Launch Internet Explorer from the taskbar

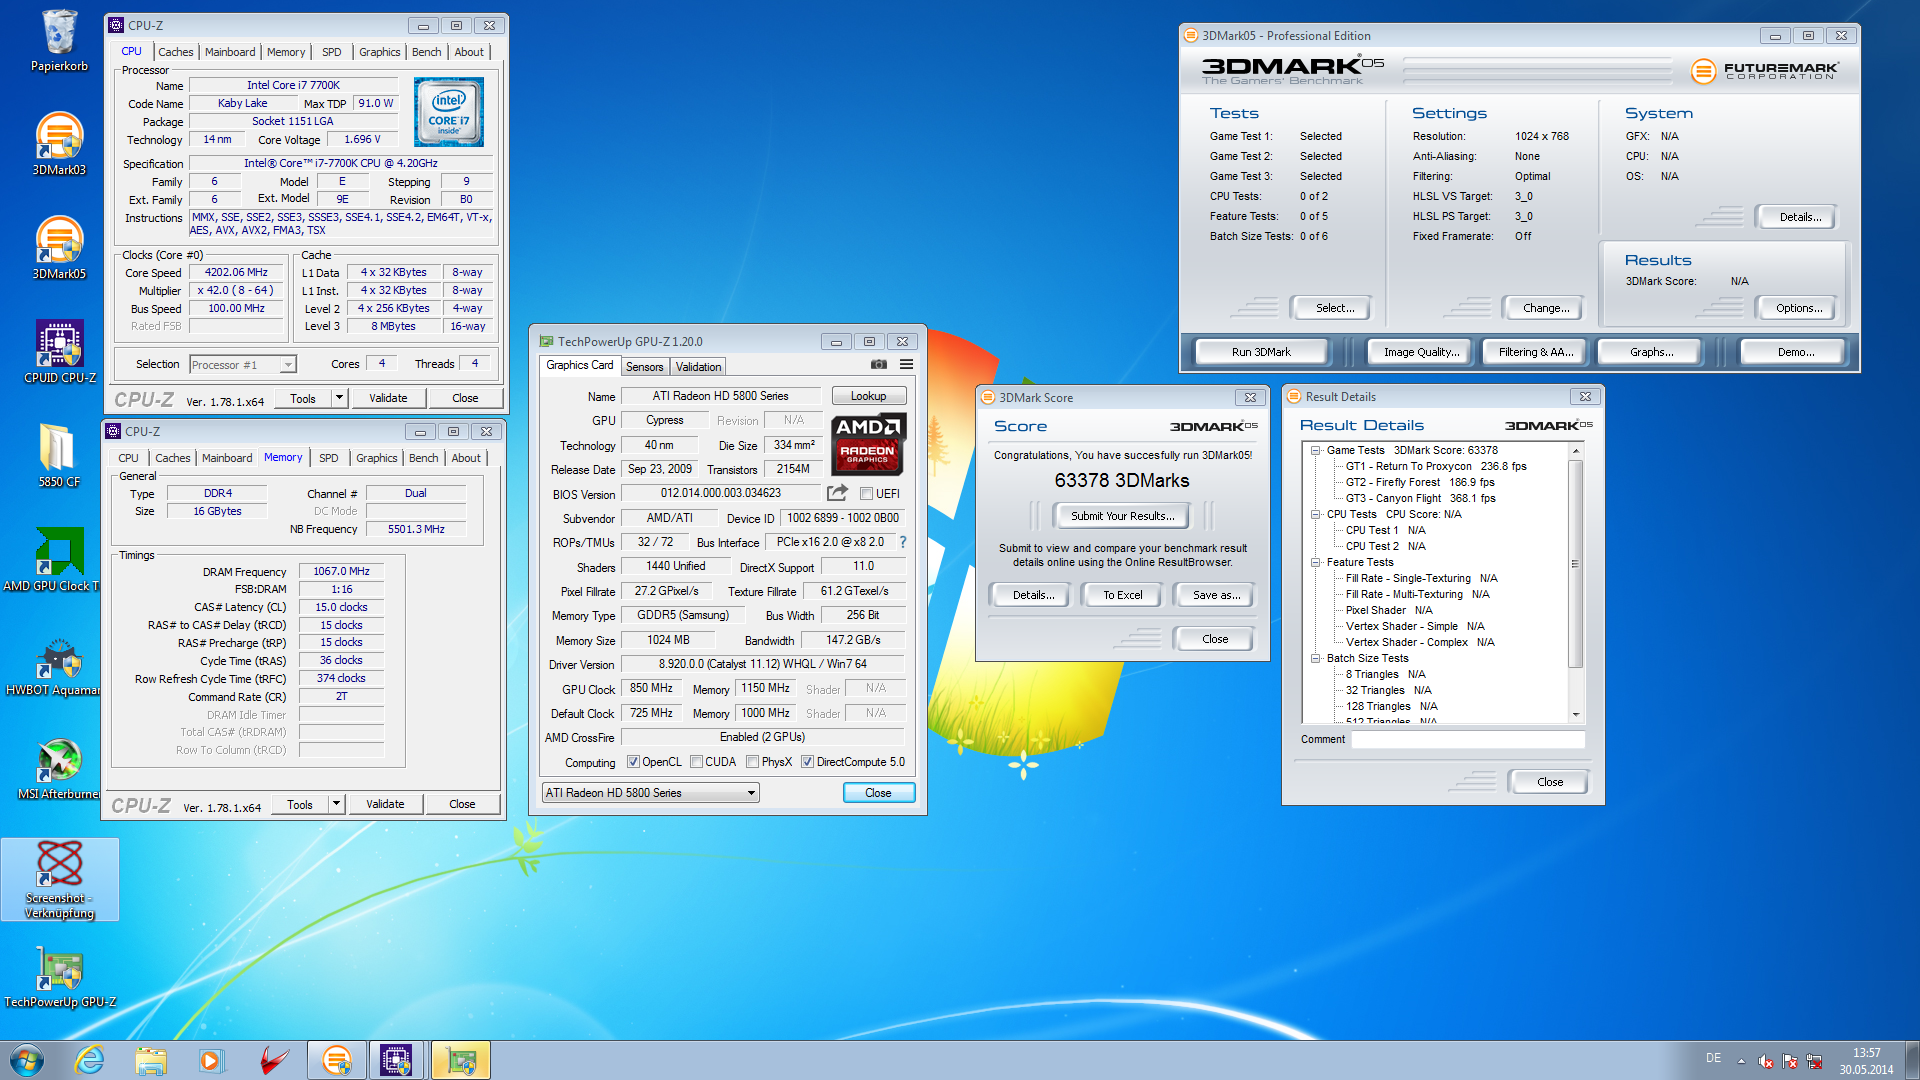coord(90,1060)
